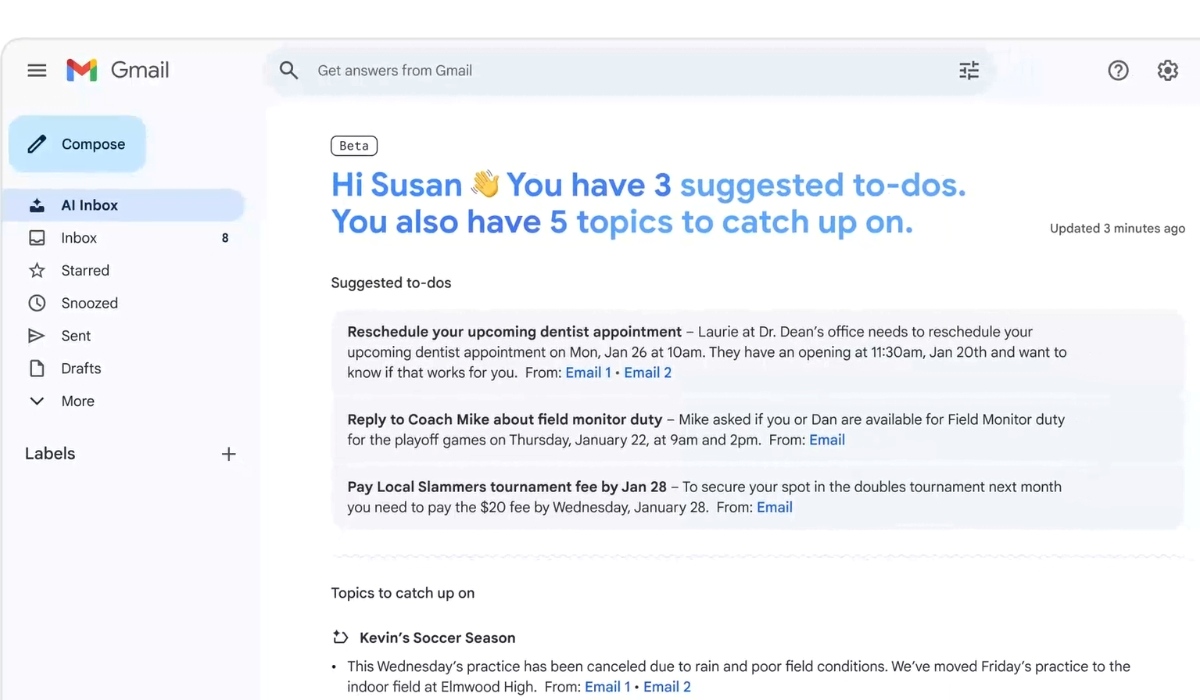Open search filter options icon
Screen dimensions: 1200x700
coord(968,70)
